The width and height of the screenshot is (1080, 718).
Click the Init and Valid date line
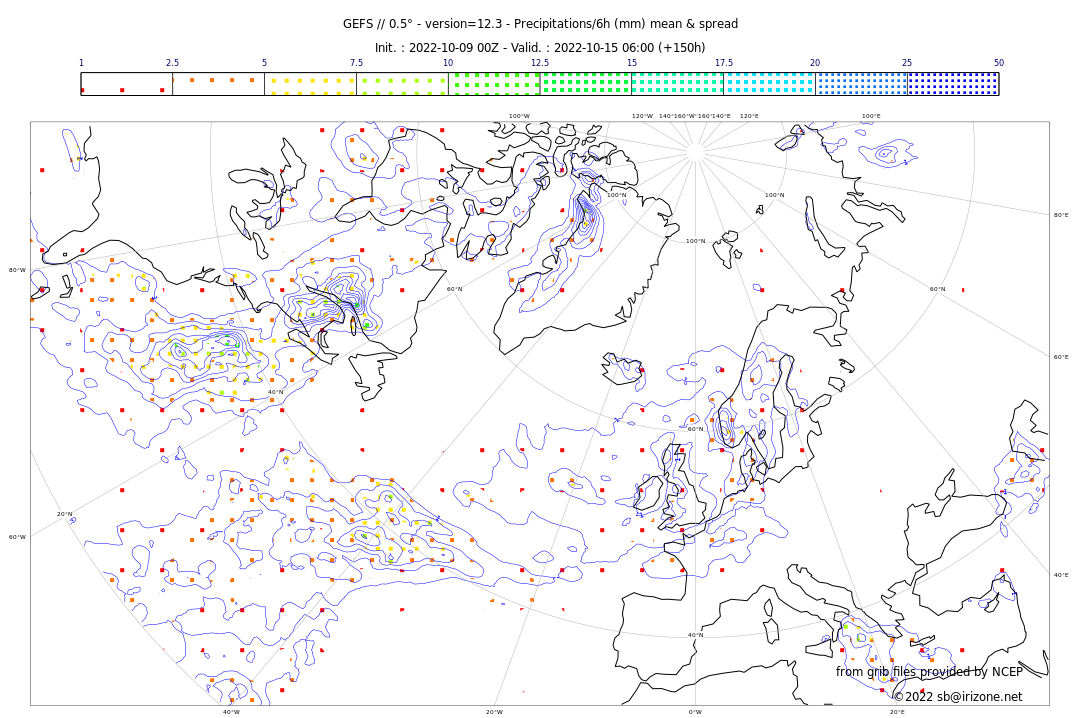tap(540, 48)
